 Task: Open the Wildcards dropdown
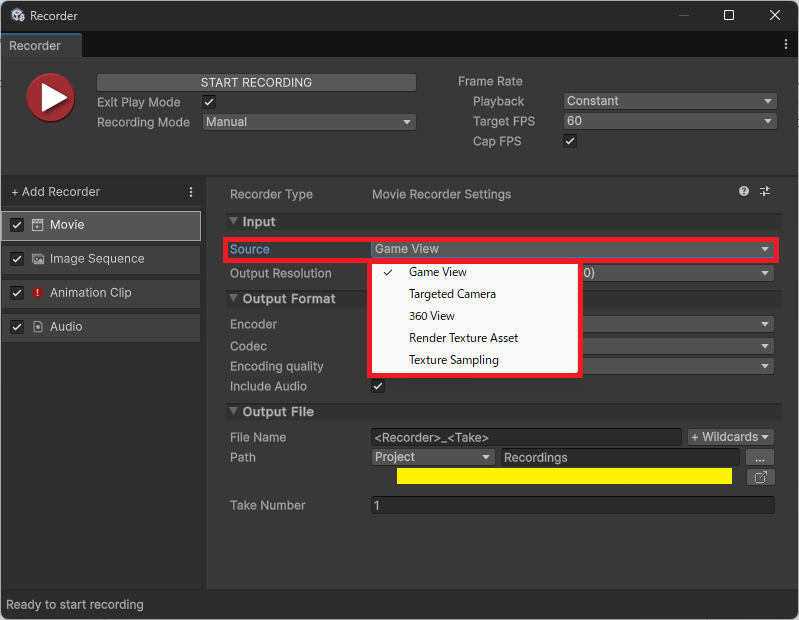pyautogui.click(x=730, y=437)
